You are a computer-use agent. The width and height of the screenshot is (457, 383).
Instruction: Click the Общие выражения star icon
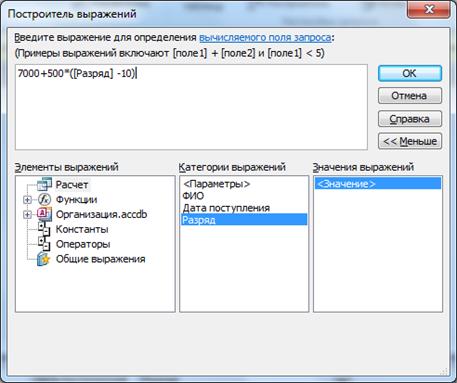44,259
